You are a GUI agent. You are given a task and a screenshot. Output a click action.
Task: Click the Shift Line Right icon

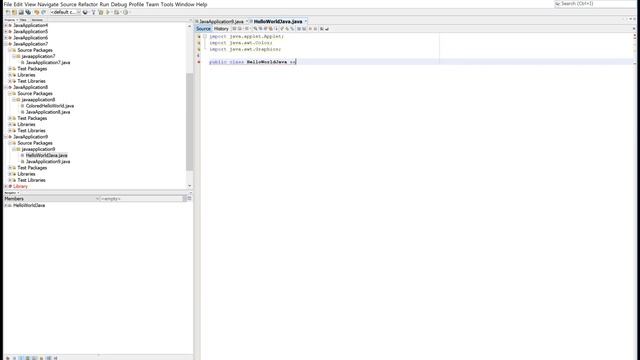(x=304, y=29)
